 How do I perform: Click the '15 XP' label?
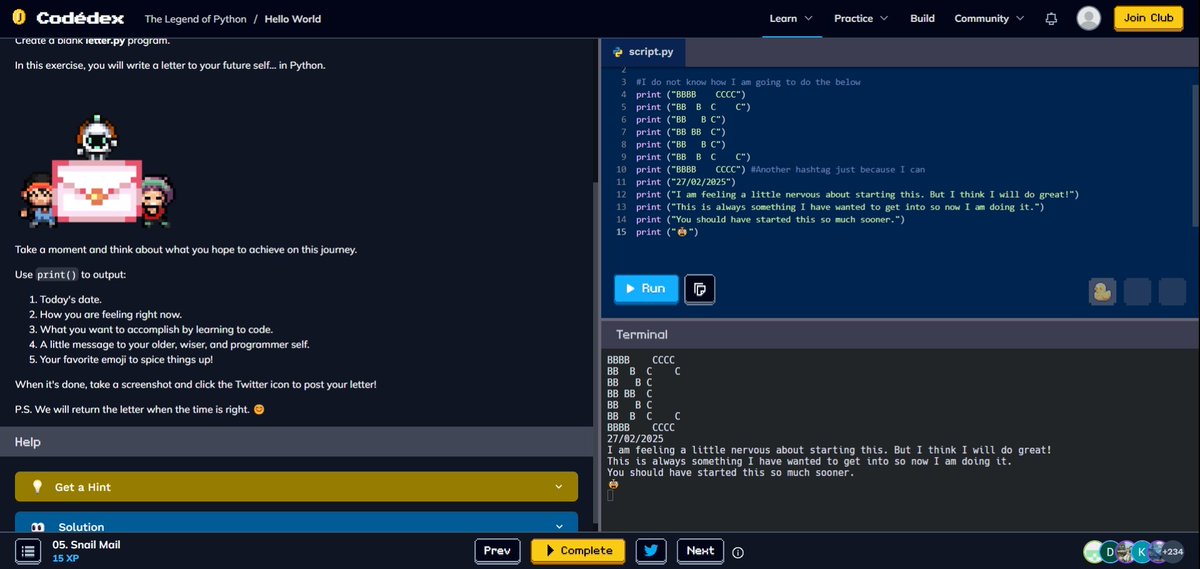[x=66, y=558]
